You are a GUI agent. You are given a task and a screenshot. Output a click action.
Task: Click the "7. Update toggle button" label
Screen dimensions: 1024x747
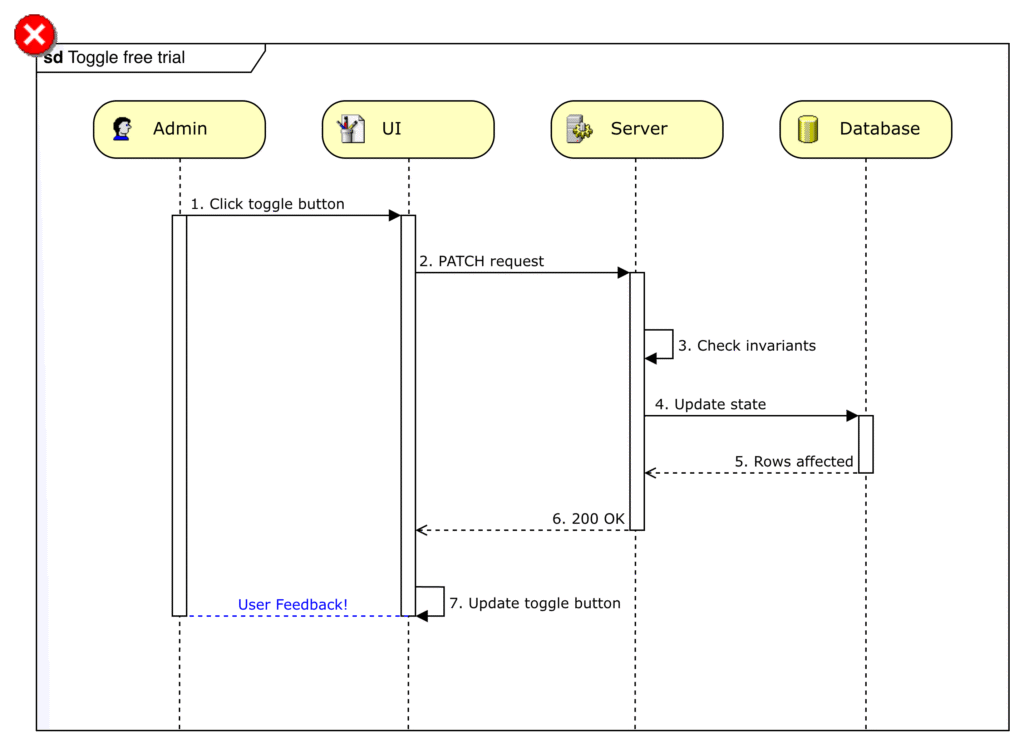point(534,603)
